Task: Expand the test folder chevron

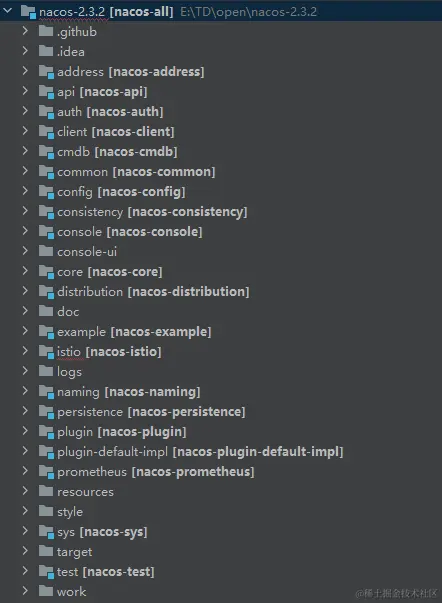Action: (25, 571)
